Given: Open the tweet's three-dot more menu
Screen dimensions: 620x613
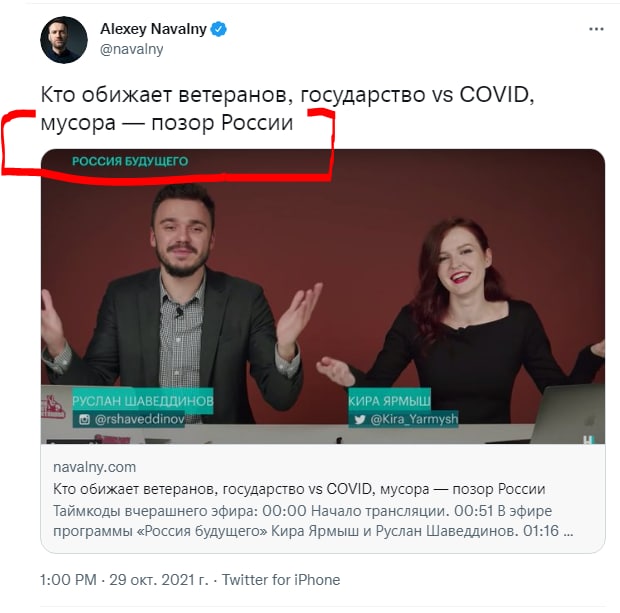Looking at the screenshot, I should click(x=596, y=29).
